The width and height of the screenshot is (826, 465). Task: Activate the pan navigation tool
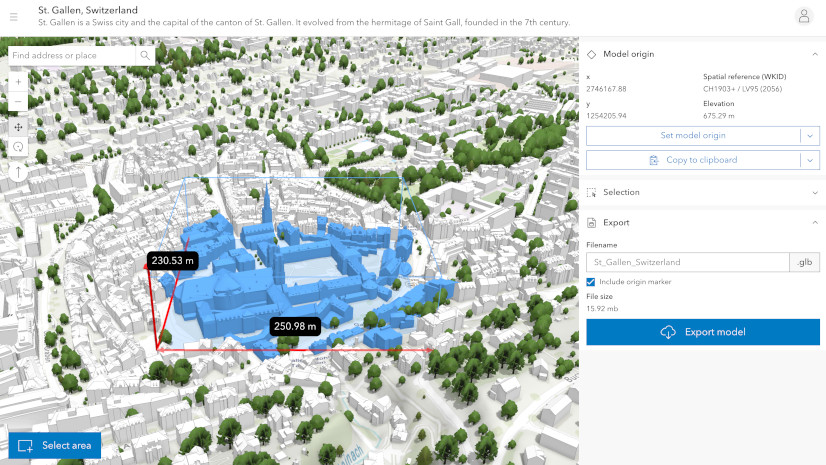coord(18,127)
